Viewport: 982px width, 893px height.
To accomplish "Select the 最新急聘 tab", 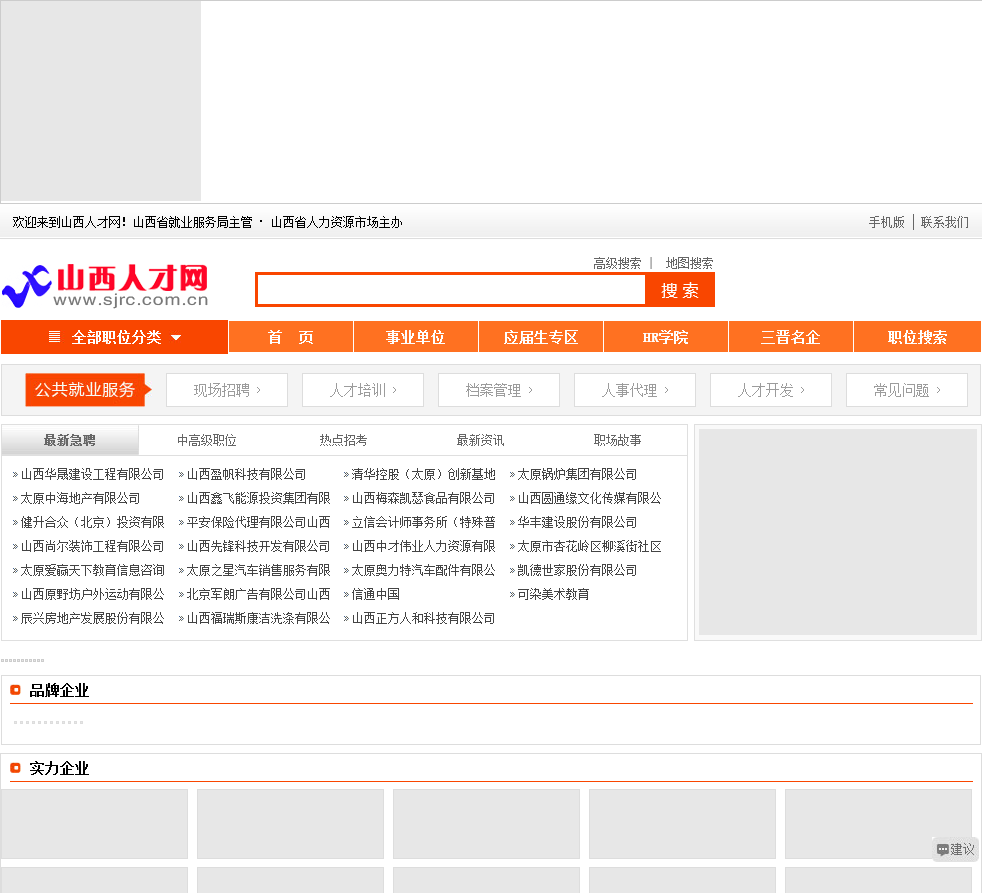I will pos(70,440).
